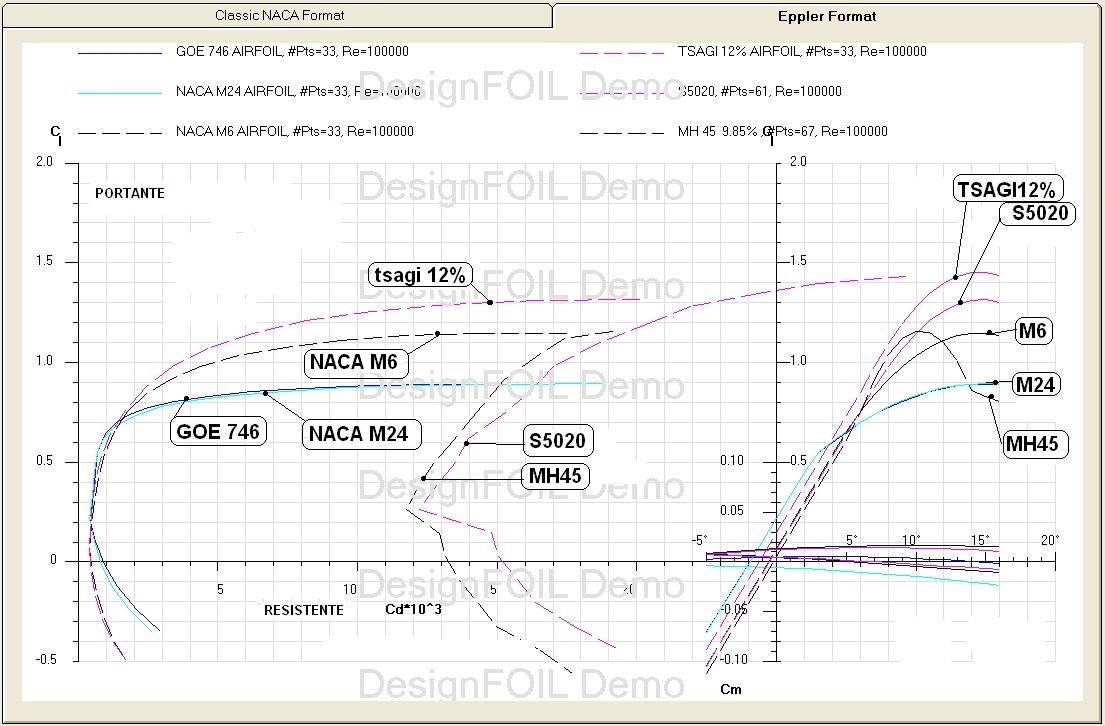Viewport: 1105px width, 726px height.
Task: Click the PORTANTE axis label
Action: pos(130,193)
